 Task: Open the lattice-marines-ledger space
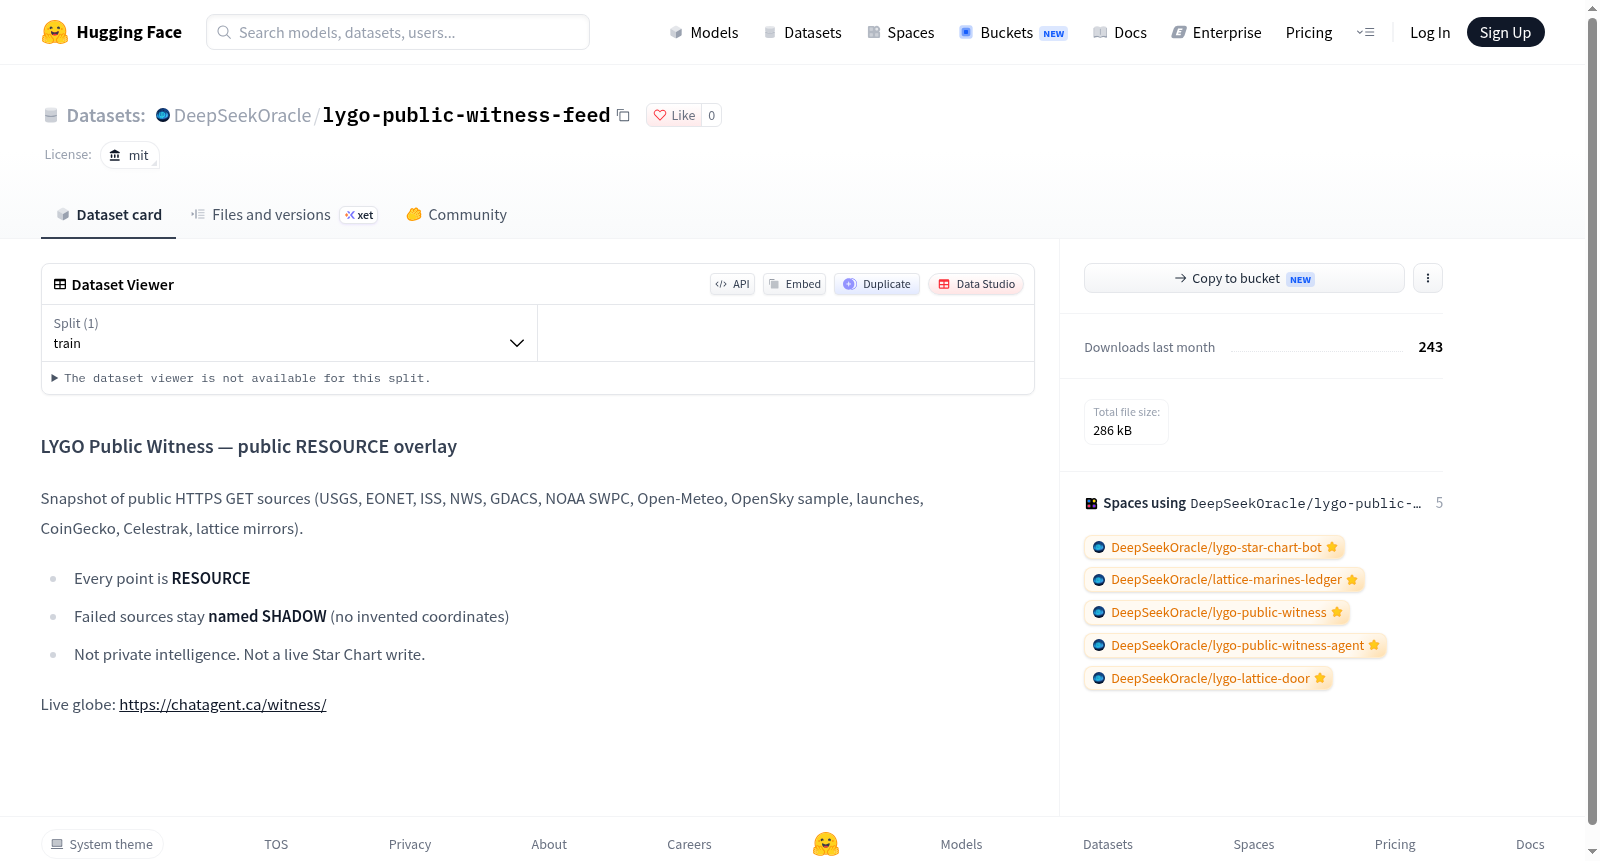coord(1224,579)
